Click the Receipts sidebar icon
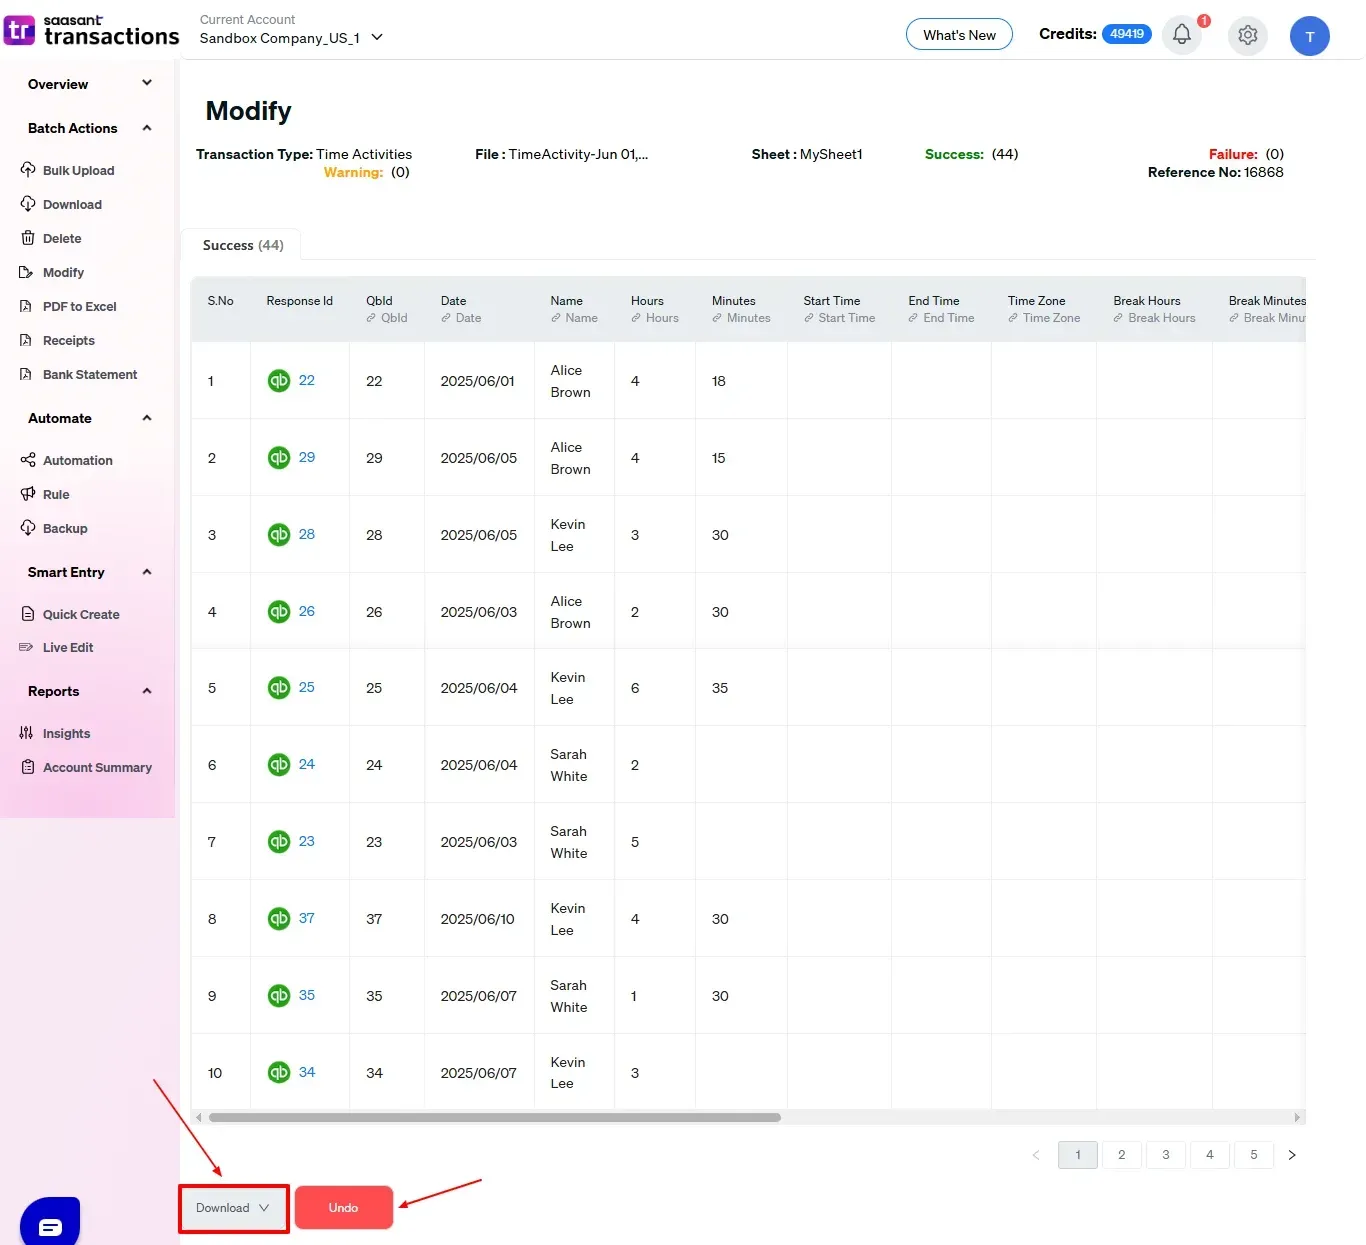The width and height of the screenshot is (1366, 1245). pyautogui.click(x=26, y=339)
